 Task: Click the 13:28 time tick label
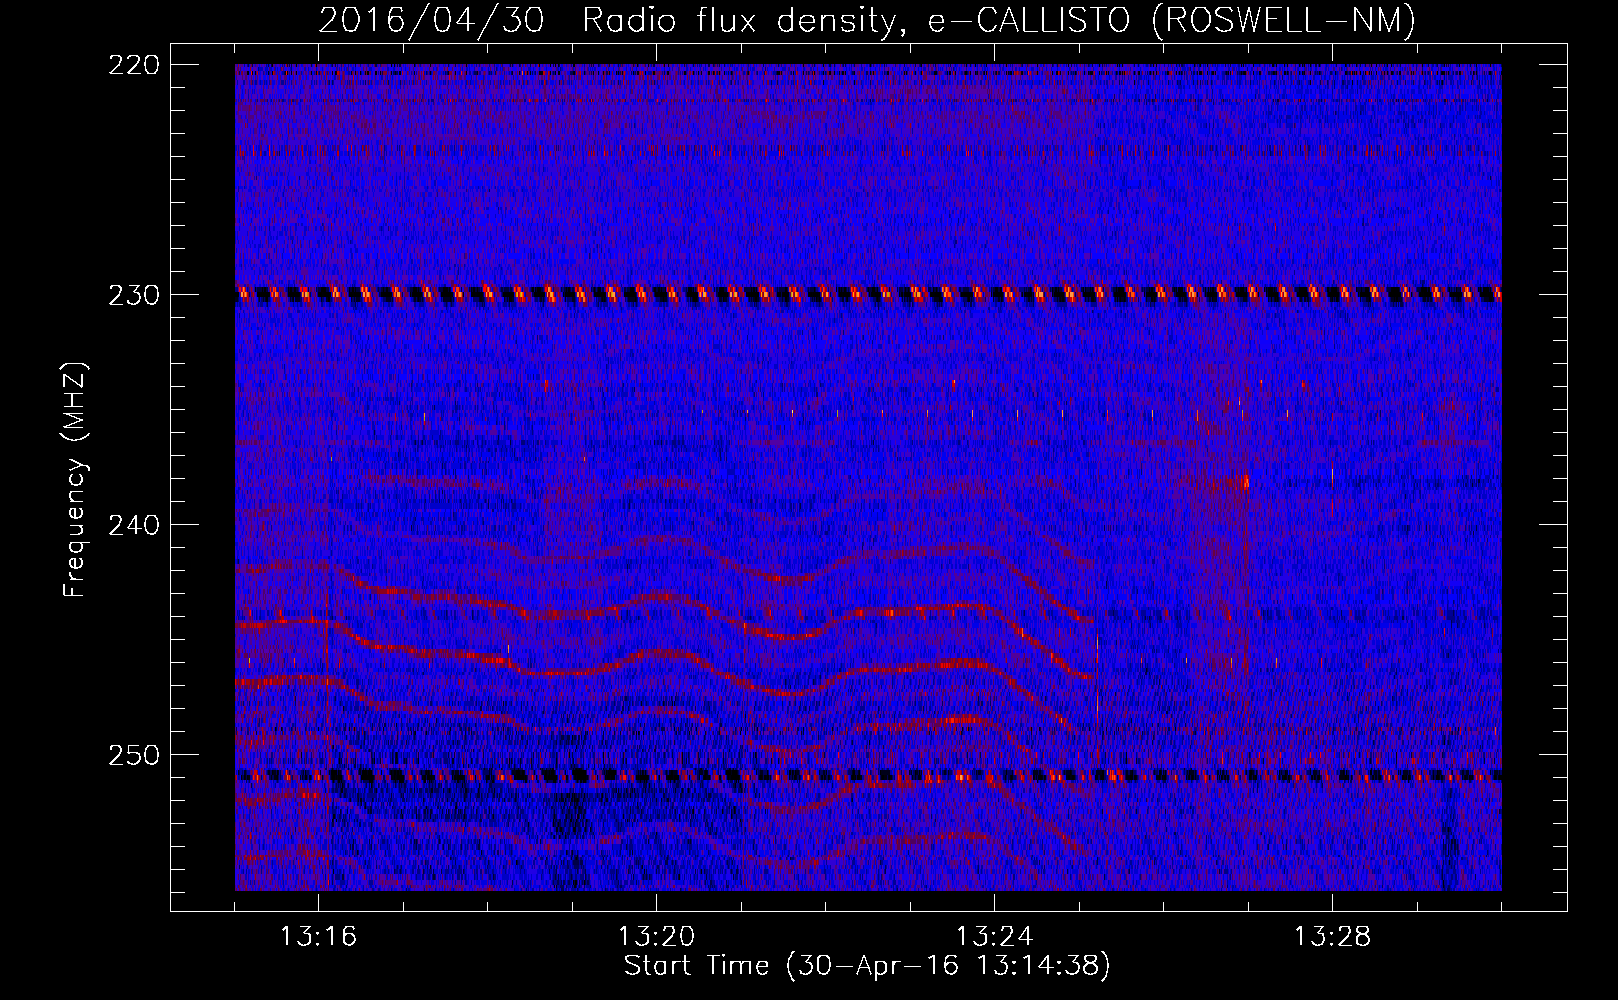coord(1333,937)
